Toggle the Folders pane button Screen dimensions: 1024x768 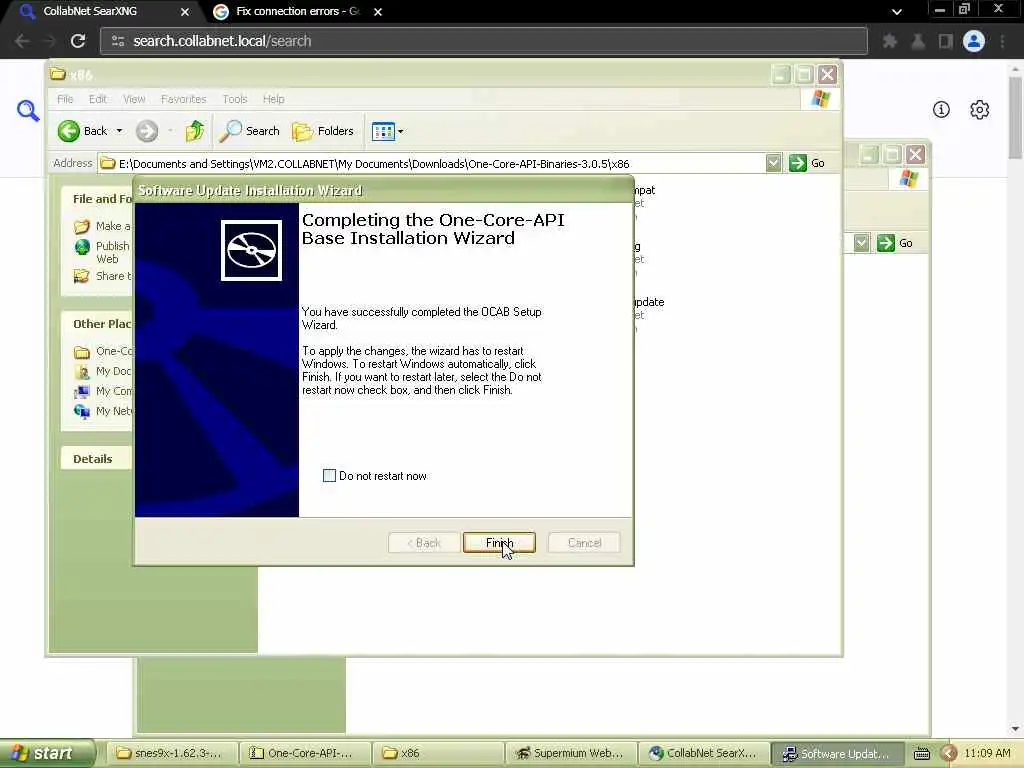point(322,131)
